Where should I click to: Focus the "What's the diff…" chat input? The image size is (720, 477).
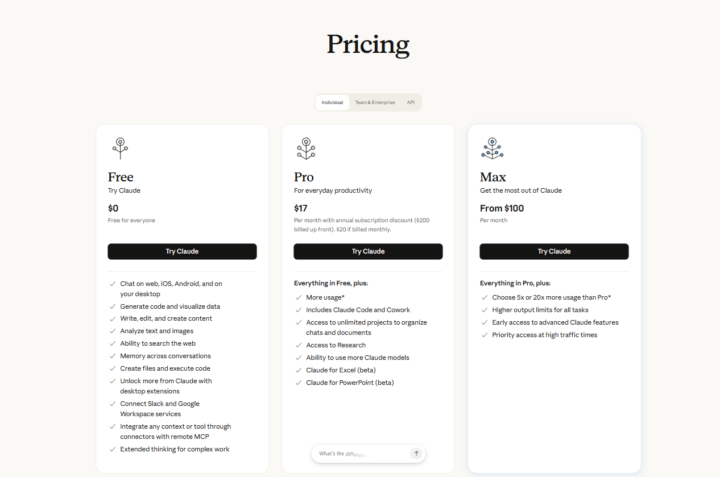pos(360,453)
